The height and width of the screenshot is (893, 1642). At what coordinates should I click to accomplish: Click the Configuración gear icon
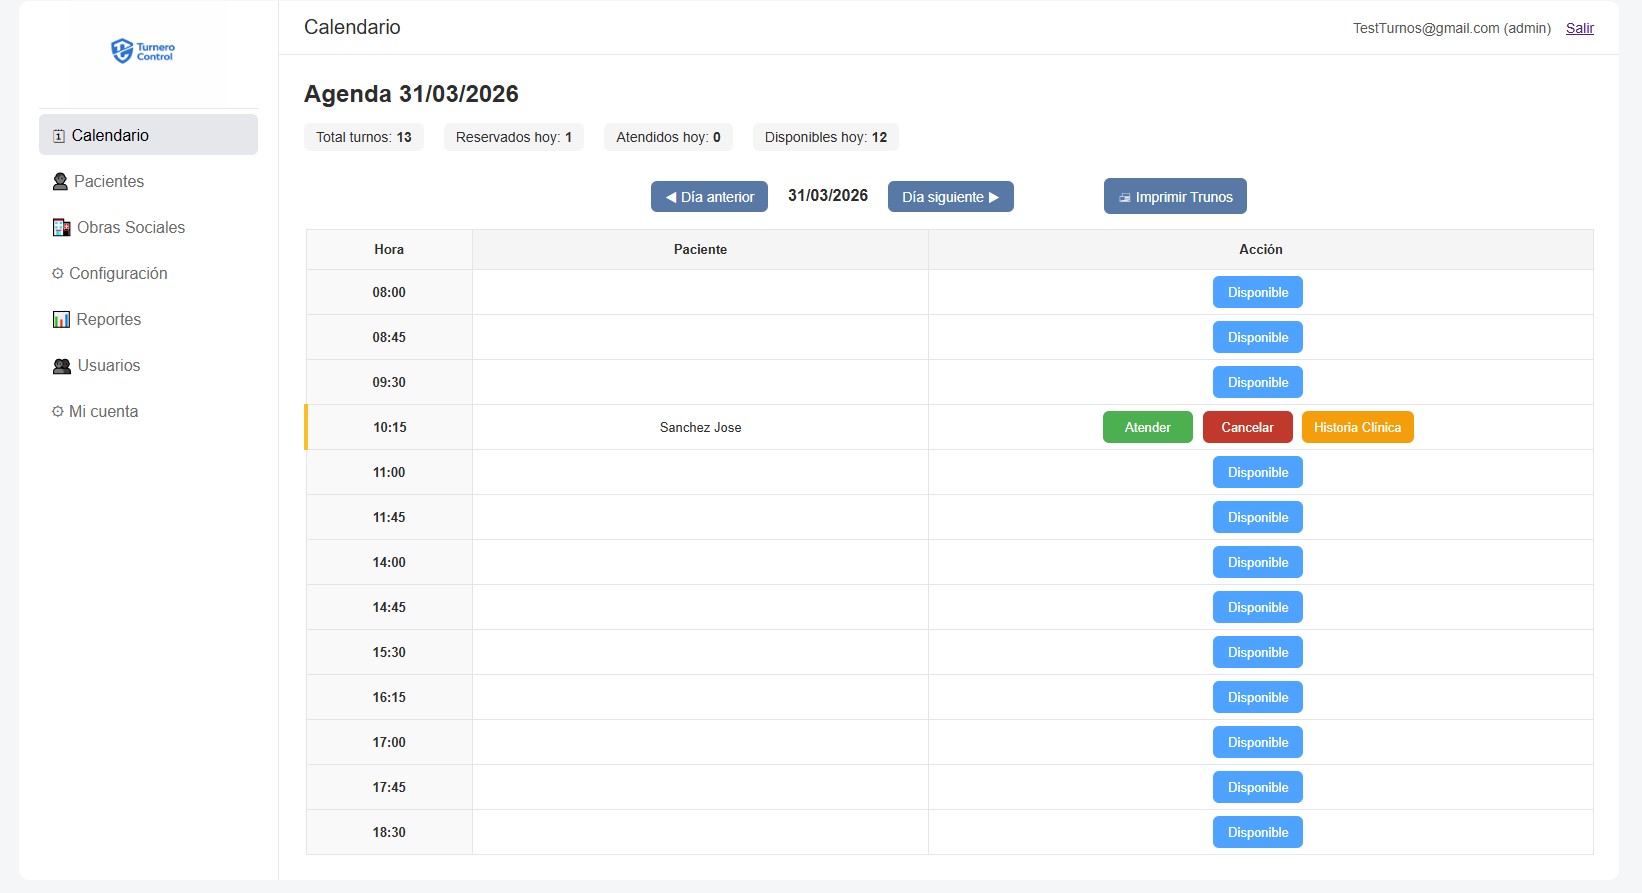point(58,274)
